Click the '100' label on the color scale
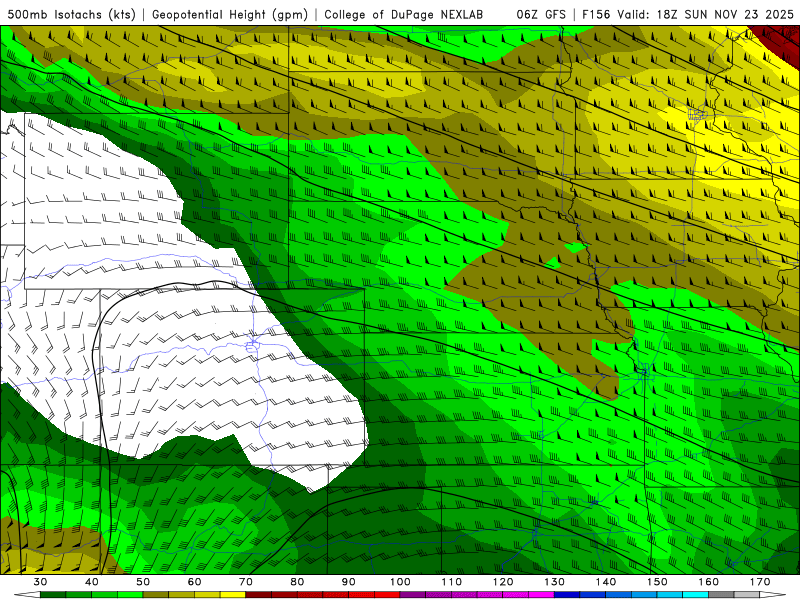This screenshot has width=800, height=600. (x=400, y=582)
